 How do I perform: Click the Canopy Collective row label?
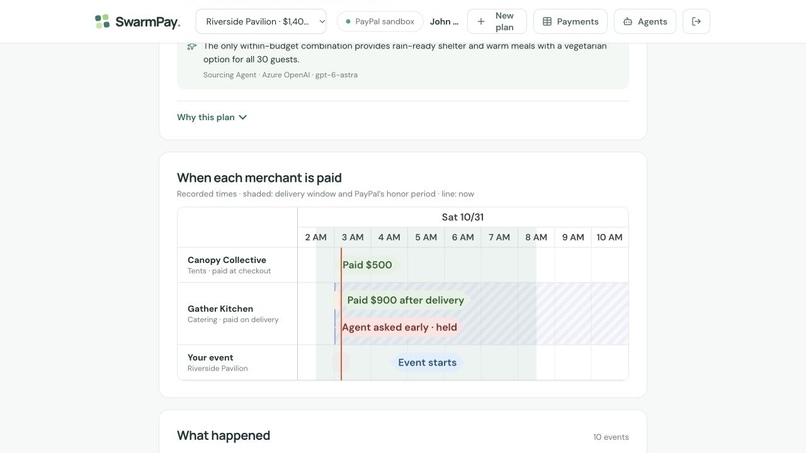pyautogui.click(x=227, y=260)
